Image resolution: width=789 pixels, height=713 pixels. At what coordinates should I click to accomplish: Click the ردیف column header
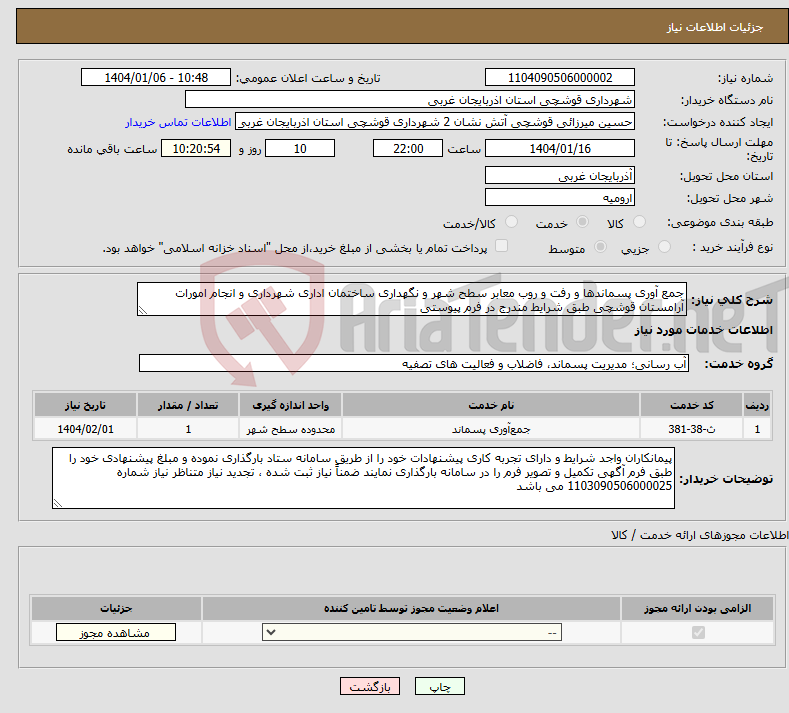click(x=757, y=405)
